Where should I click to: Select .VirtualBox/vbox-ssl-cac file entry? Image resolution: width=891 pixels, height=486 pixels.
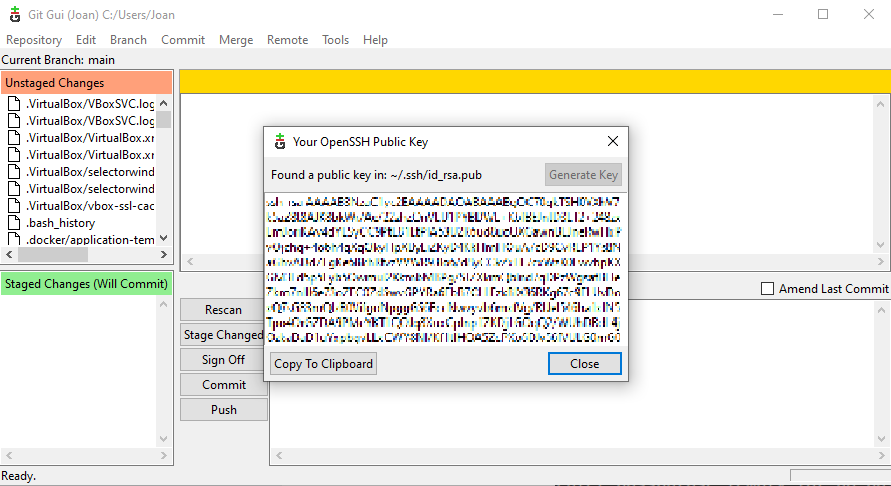point(90,206)
